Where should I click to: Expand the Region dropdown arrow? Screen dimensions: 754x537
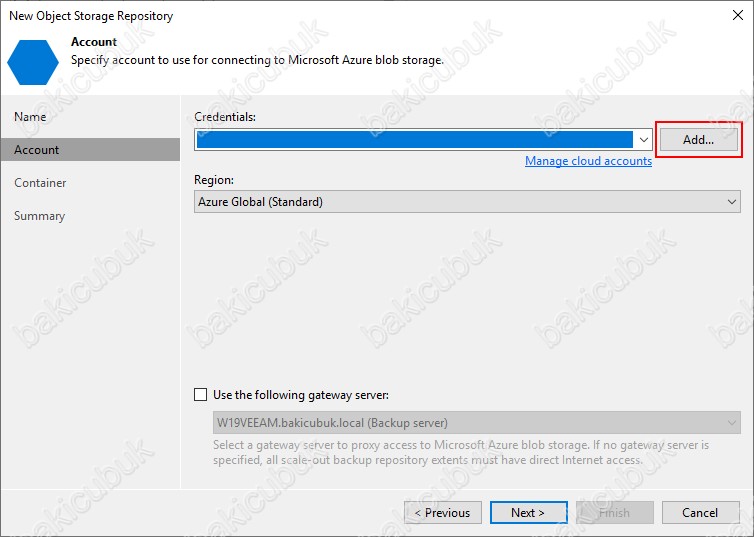tap(732, 202)
